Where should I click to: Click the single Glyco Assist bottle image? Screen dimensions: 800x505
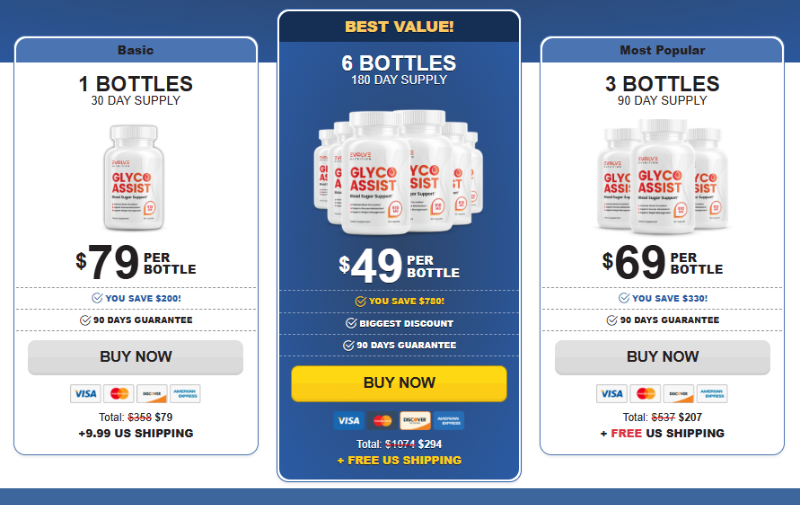(134, 178)
